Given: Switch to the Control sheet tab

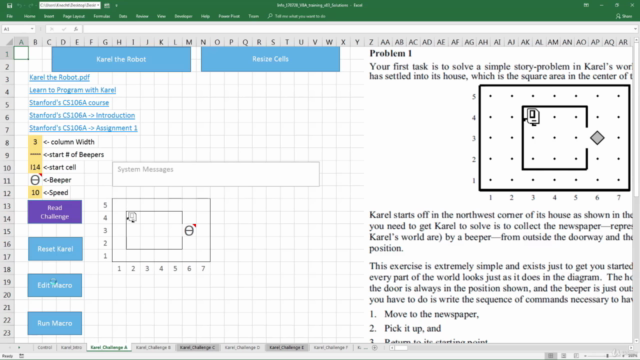Looking at the screenshot, I should point(44,347).
